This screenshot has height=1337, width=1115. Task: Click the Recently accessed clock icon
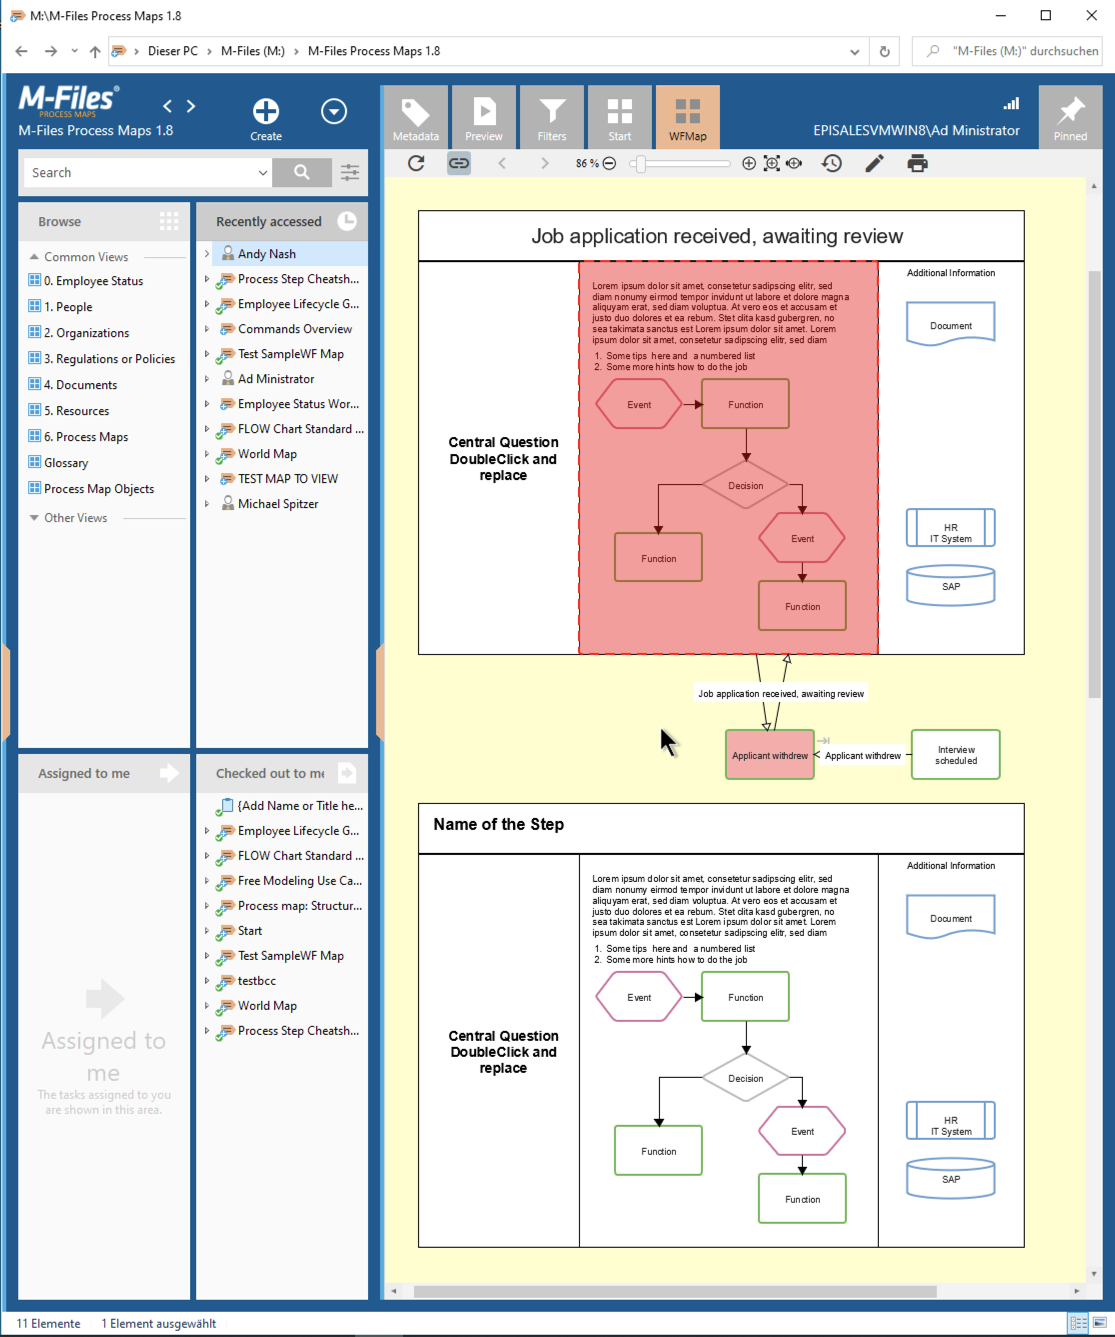pyautogui.click(x=347, y=221)
